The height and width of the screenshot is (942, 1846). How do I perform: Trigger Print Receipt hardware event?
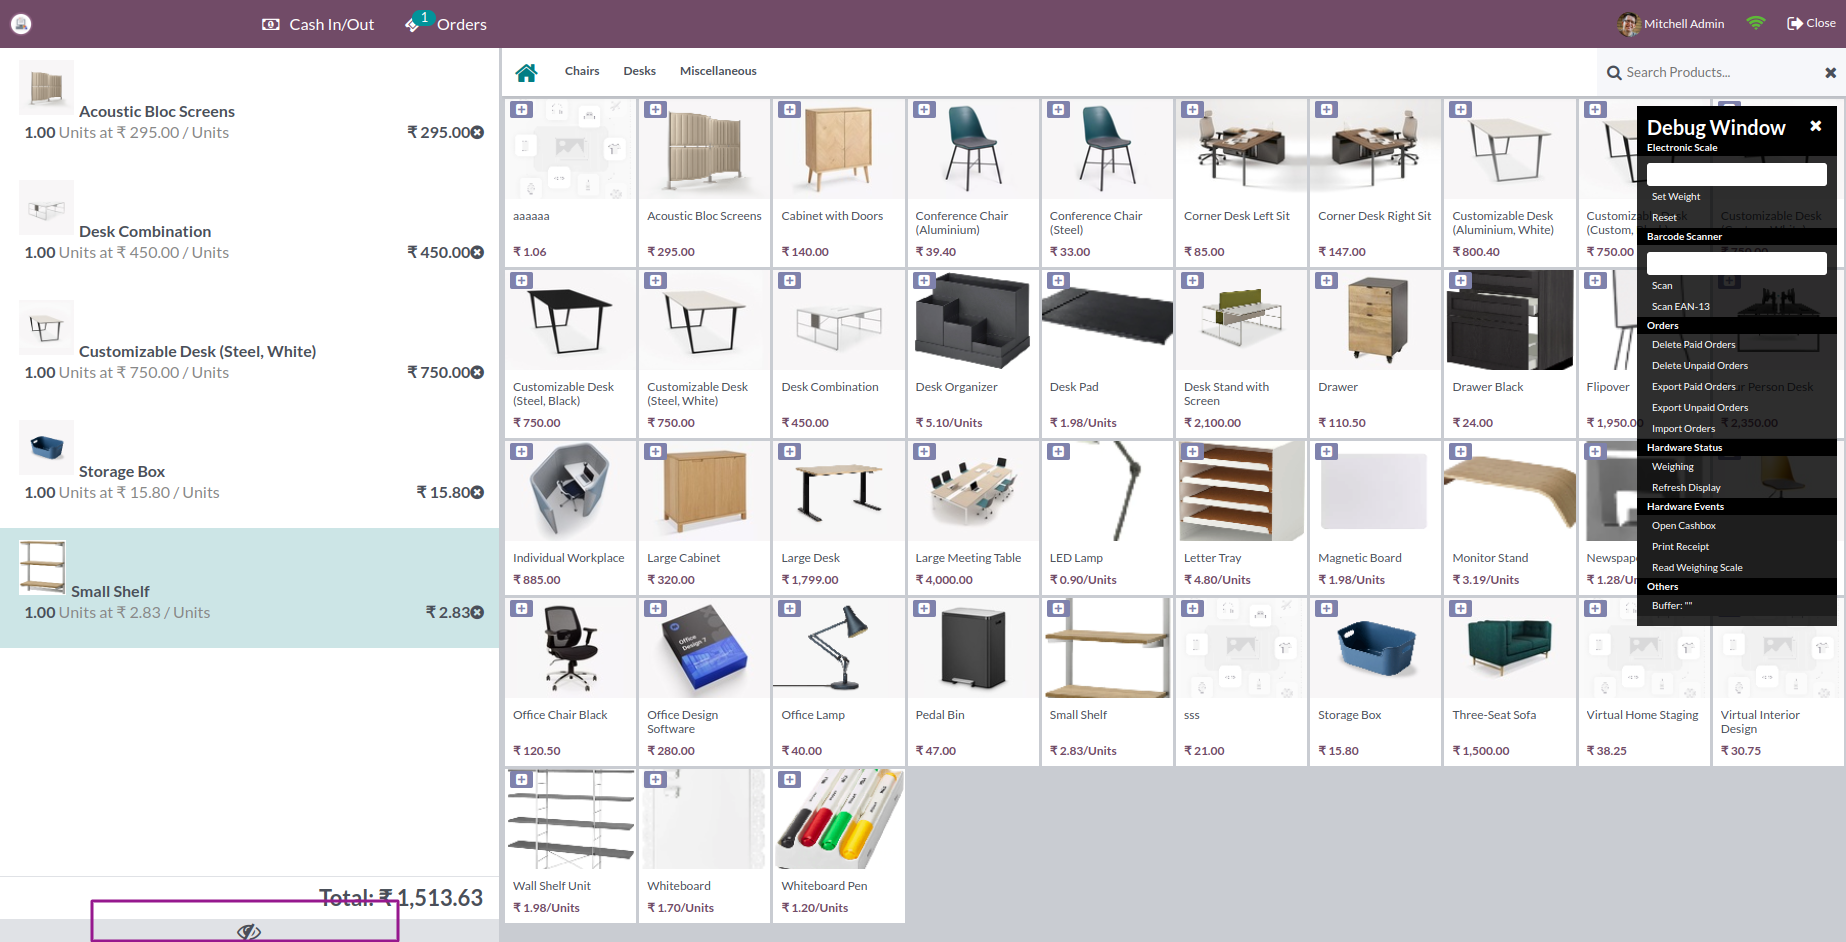1680,546
